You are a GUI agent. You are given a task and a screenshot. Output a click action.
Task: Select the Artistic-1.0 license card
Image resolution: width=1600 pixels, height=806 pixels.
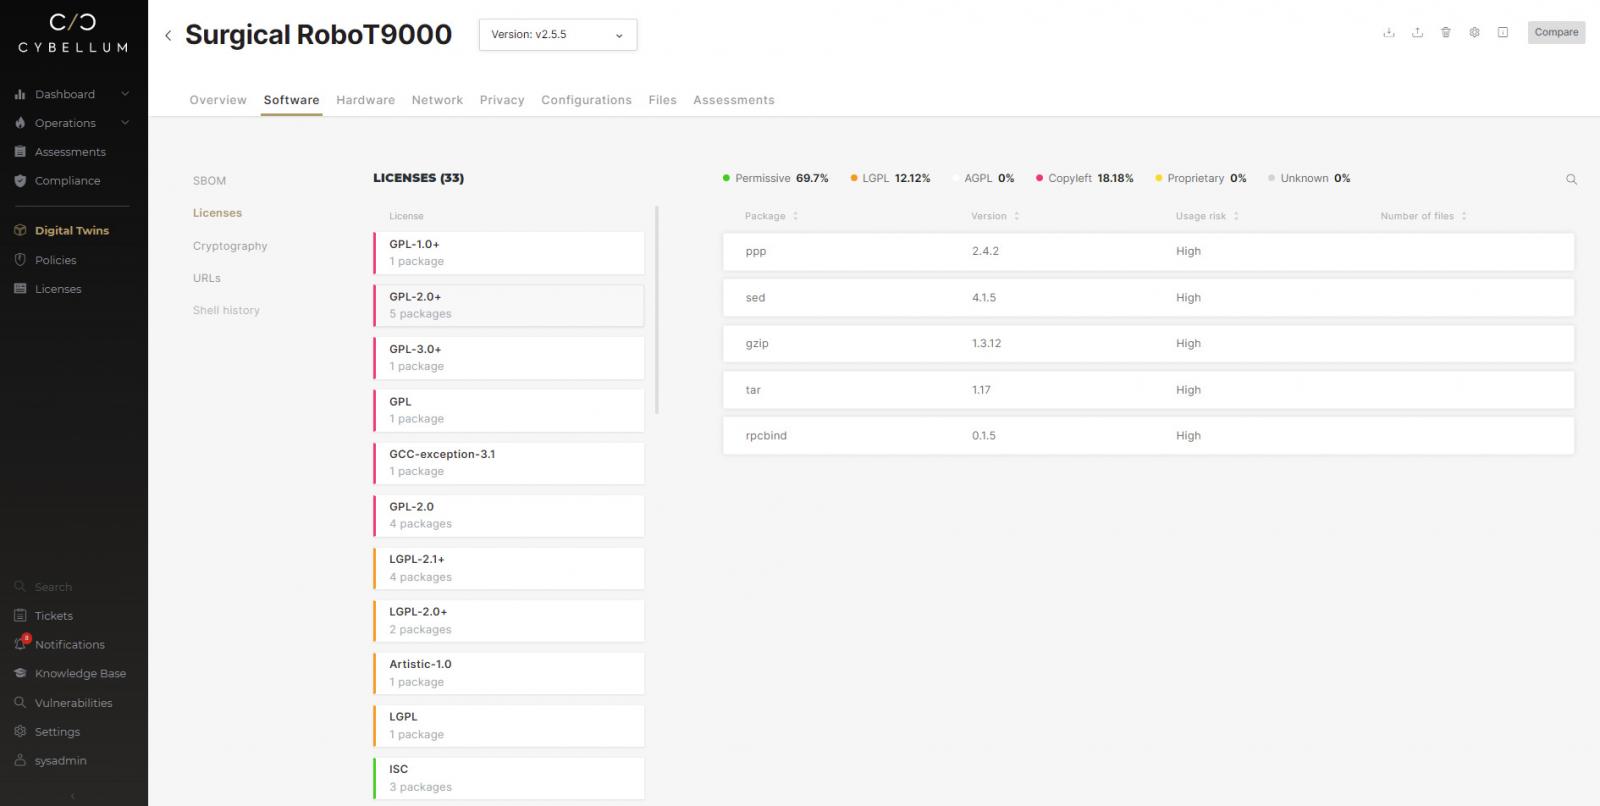[x=509, y=673]
